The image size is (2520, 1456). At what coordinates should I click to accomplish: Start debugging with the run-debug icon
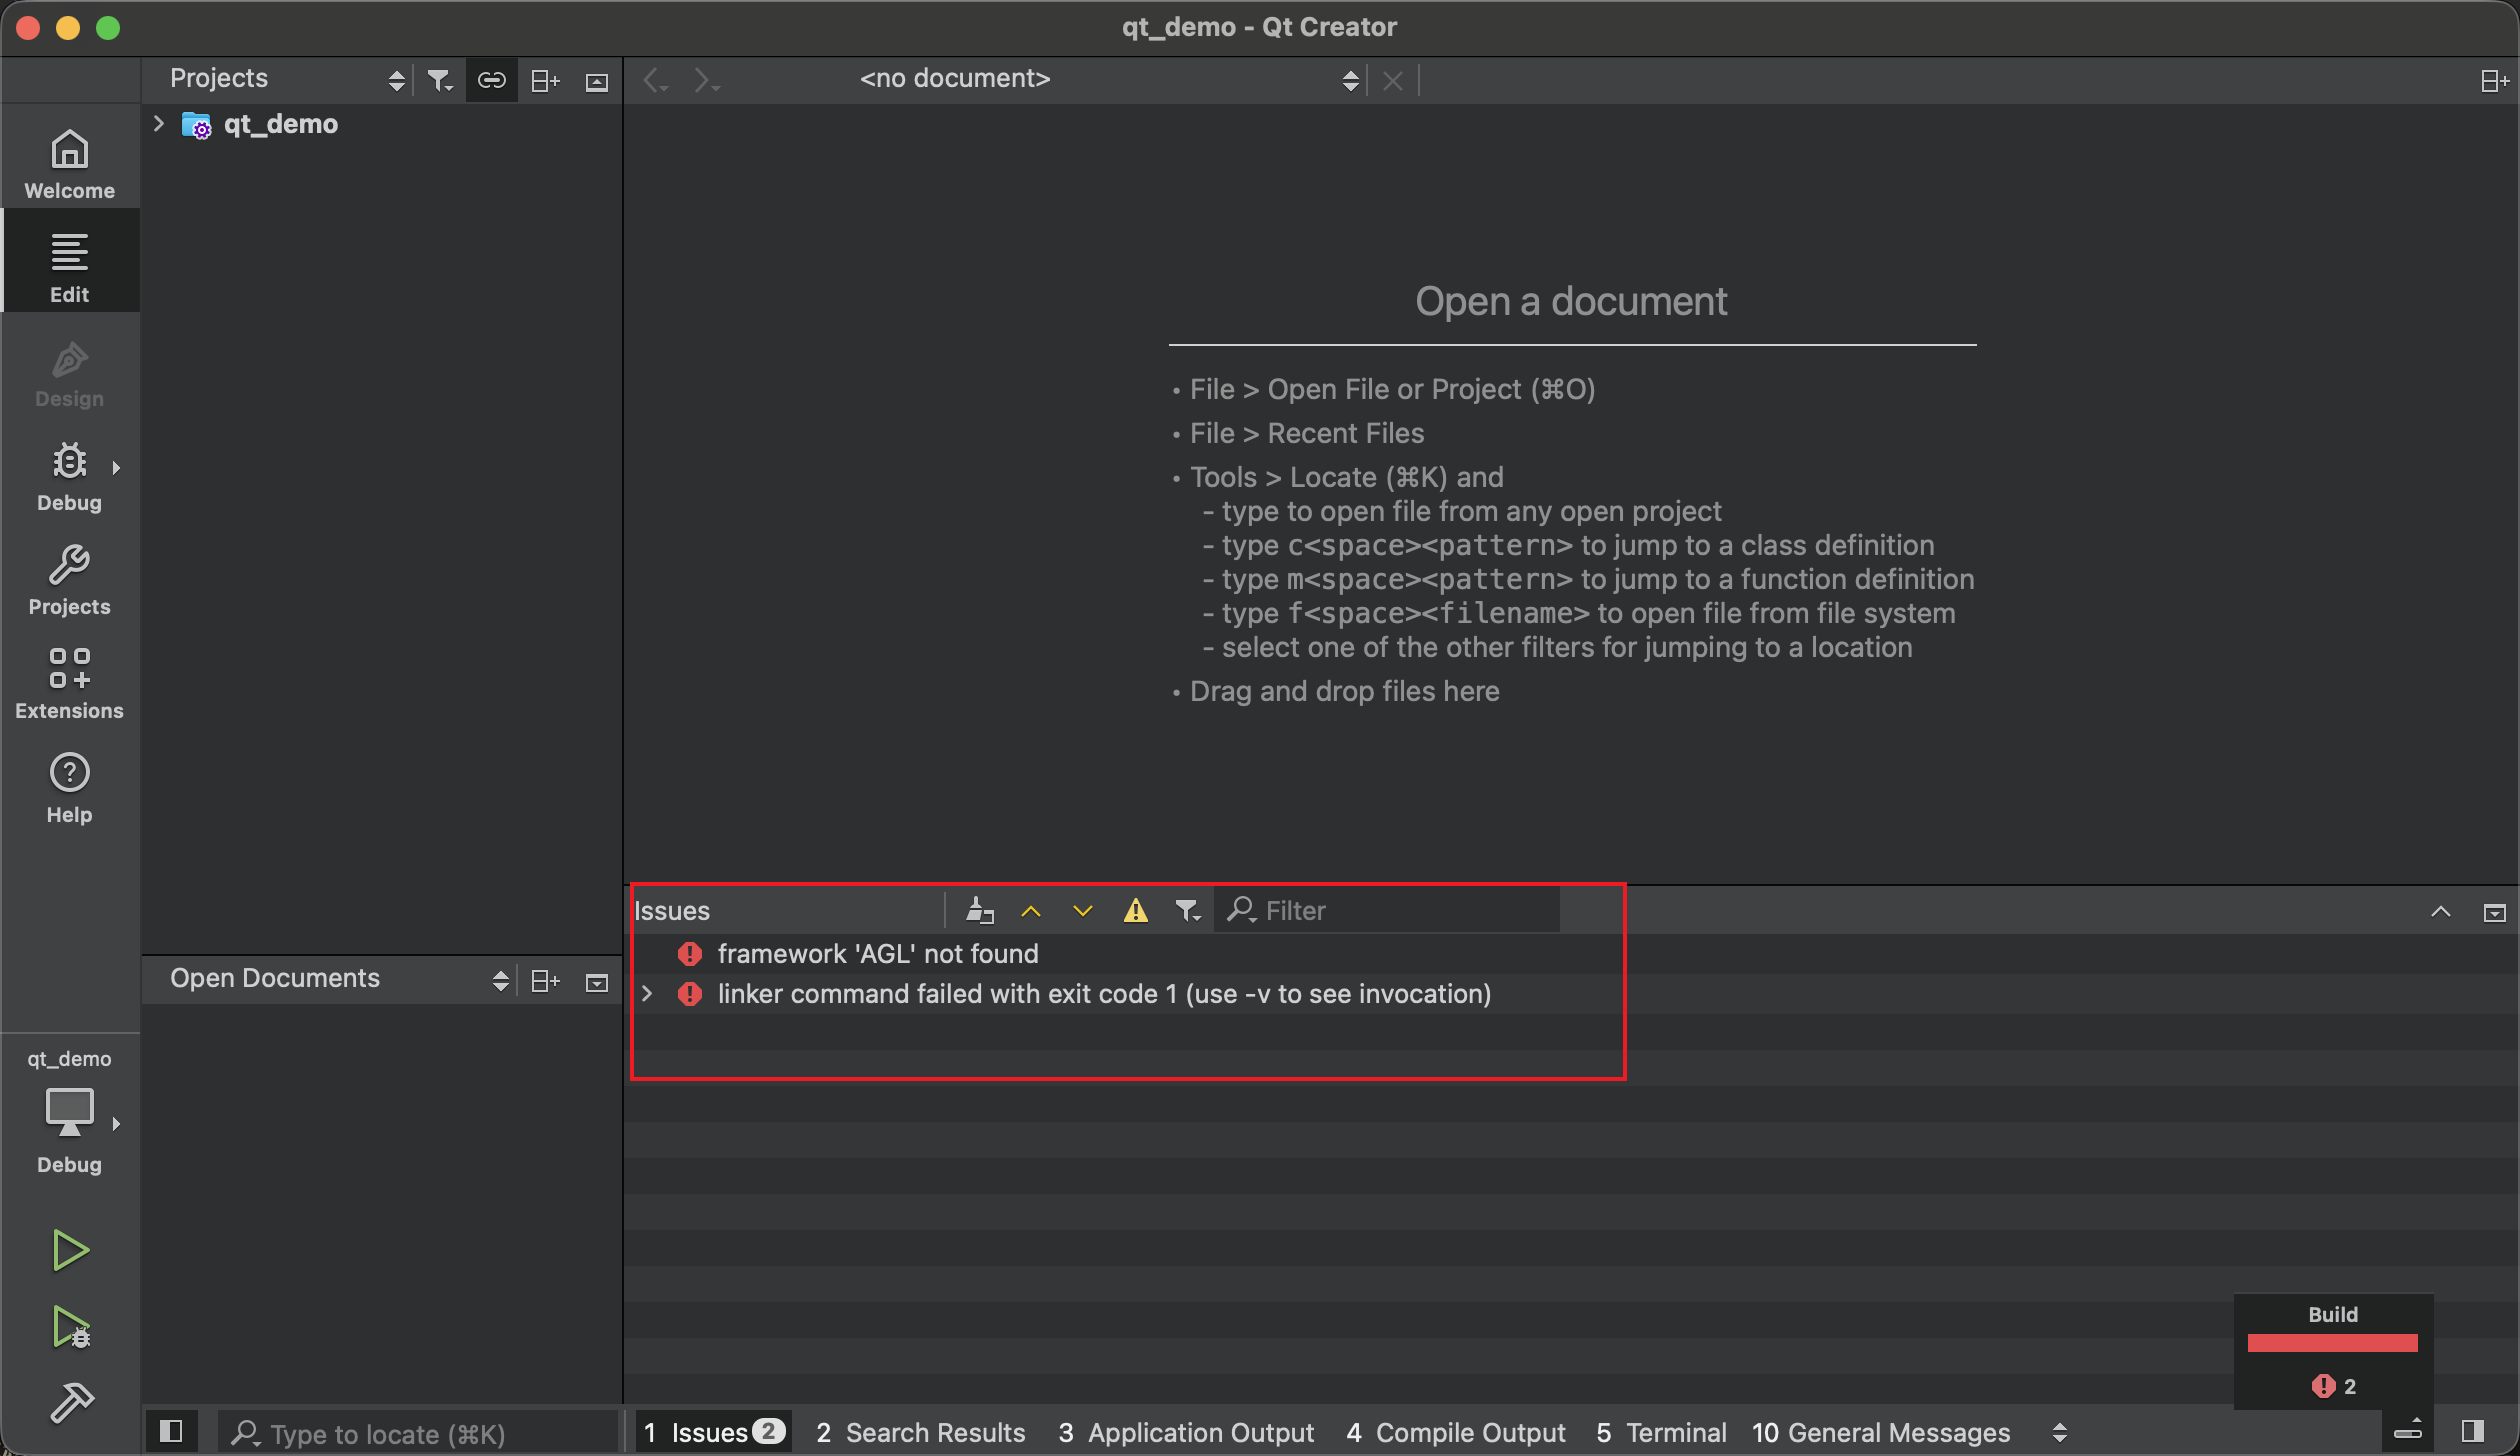(x=70, y=1328)
